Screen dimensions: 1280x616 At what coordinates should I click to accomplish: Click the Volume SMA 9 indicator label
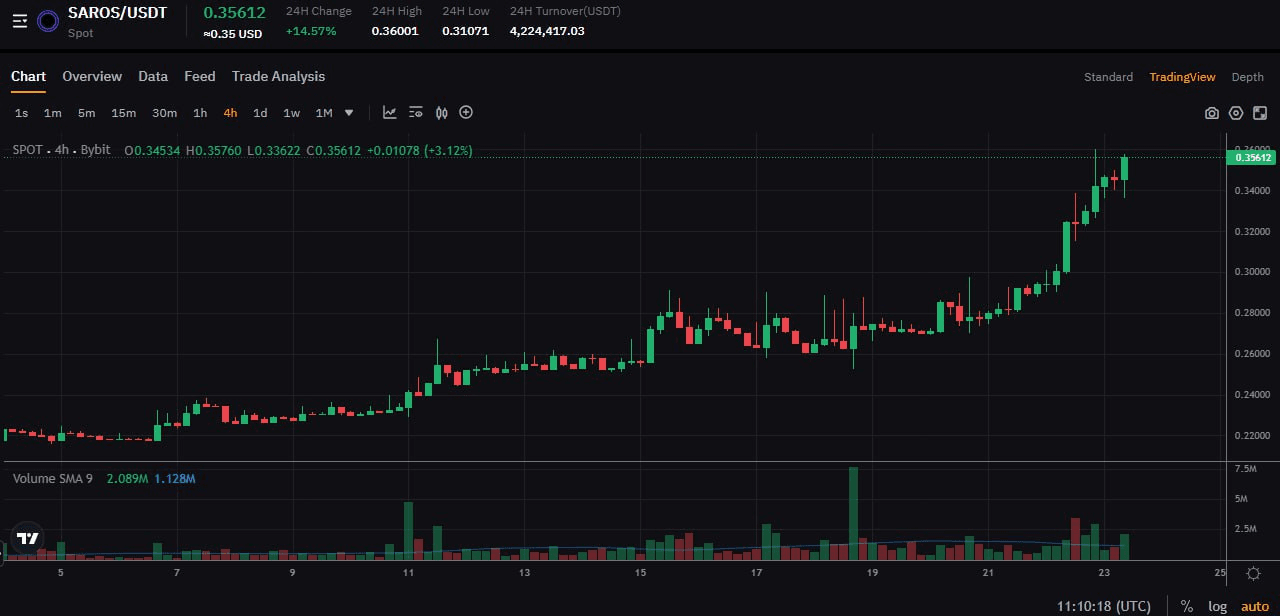click(52, 479)
